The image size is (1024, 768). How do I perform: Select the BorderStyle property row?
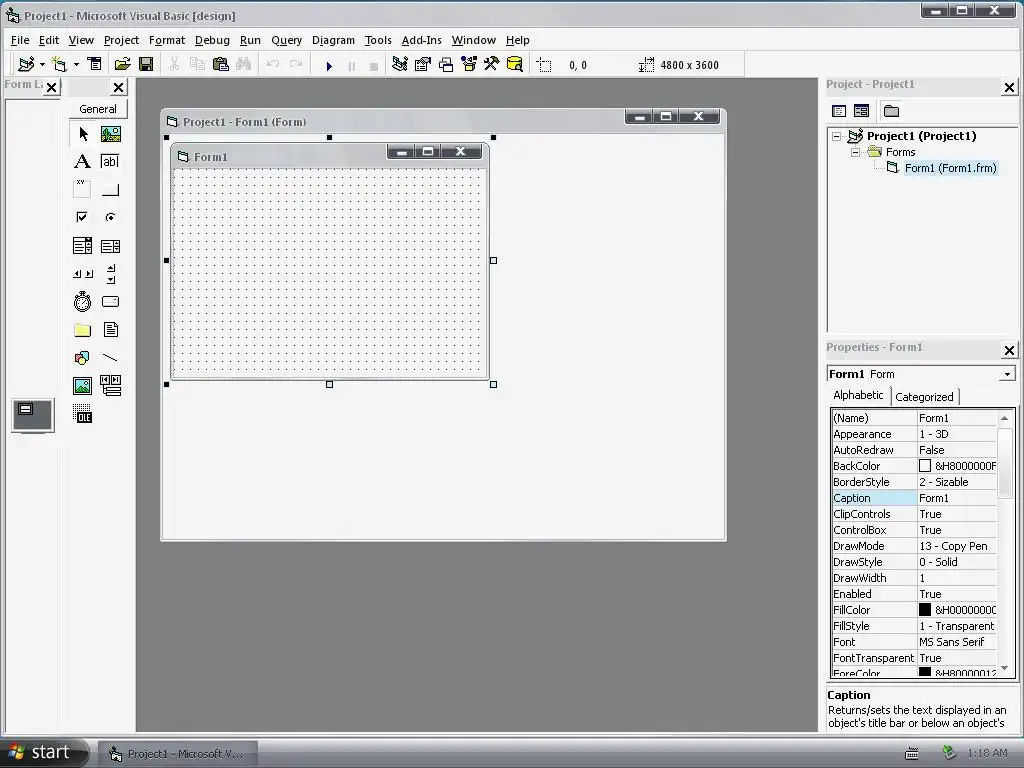tap(914, 482)
